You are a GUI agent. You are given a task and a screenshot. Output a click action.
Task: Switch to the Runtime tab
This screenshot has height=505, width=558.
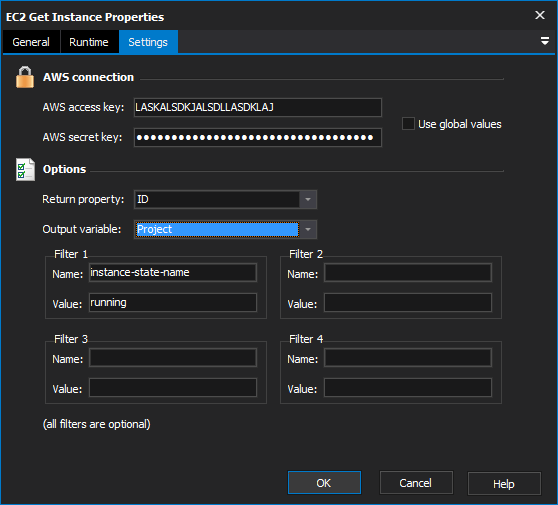[89, 42]
